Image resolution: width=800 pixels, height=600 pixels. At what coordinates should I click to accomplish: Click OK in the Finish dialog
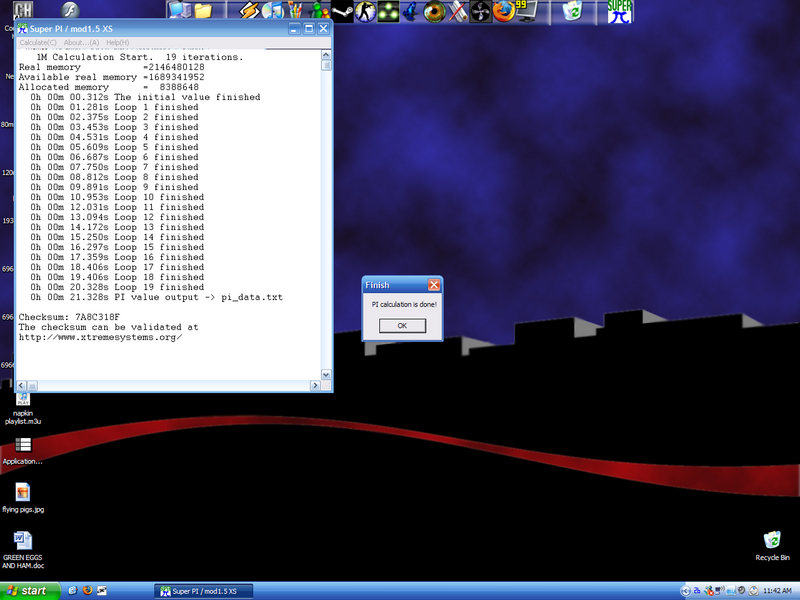pos(402,326)
